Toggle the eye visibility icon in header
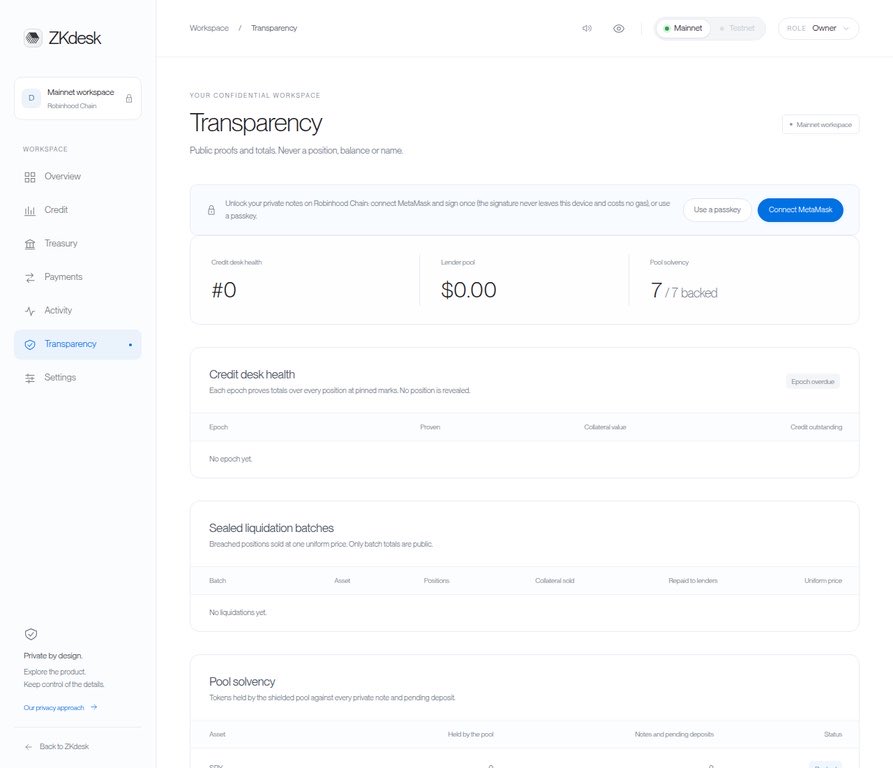 tap(618, 28)
